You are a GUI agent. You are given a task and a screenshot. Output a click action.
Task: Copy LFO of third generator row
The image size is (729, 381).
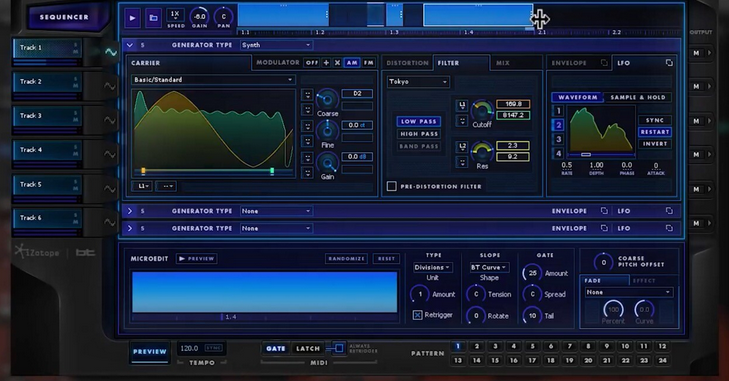669,228
